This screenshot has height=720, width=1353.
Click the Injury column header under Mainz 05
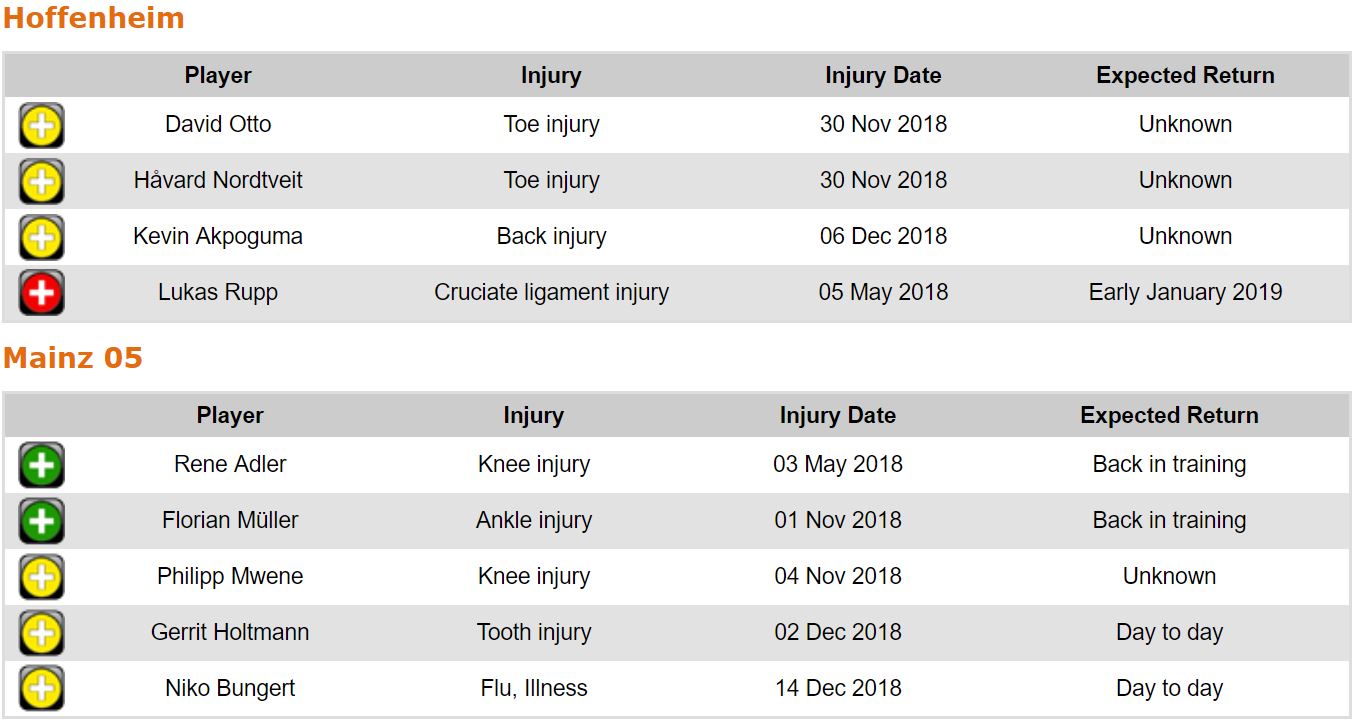pos(533,416)
